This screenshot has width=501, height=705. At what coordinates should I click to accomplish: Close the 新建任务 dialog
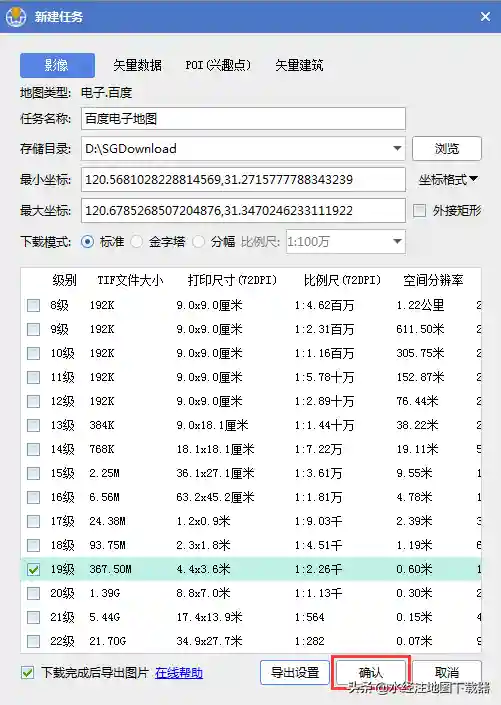click(485, 17)
